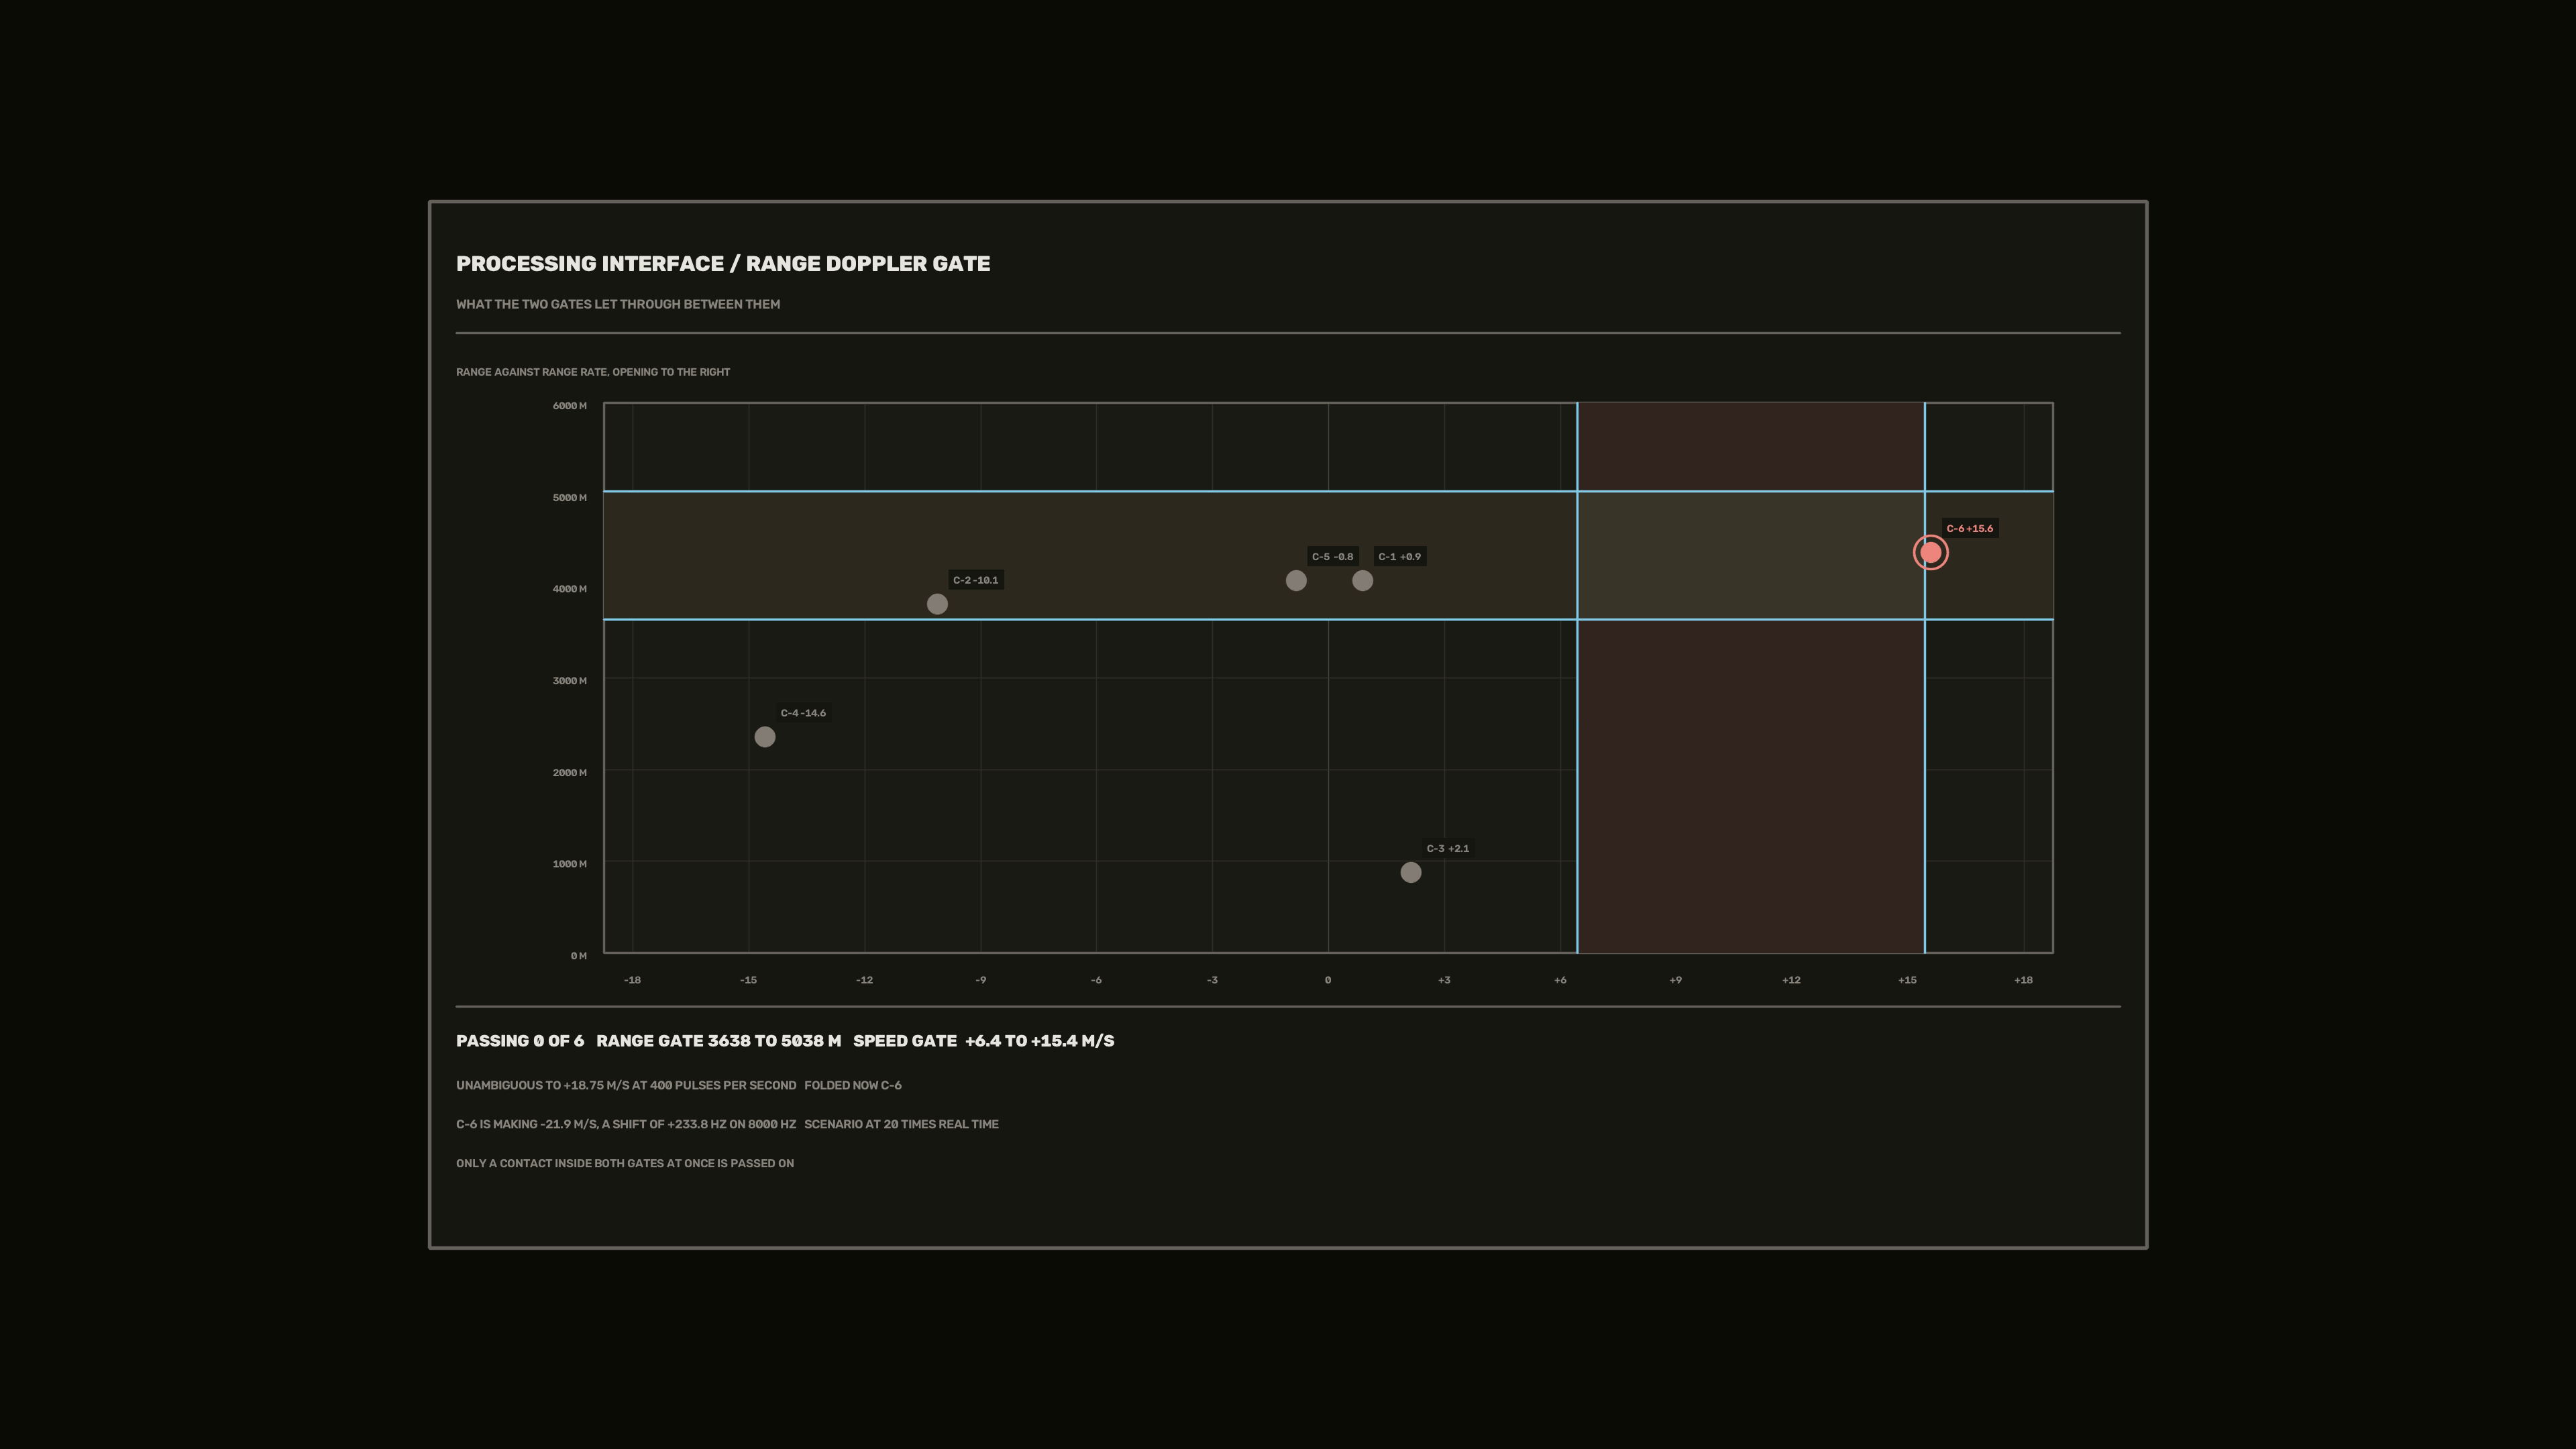This screenshot has height=1449, width=2576.
Task: Click the C-2 contact dot
Action: (x=937, y=604)
